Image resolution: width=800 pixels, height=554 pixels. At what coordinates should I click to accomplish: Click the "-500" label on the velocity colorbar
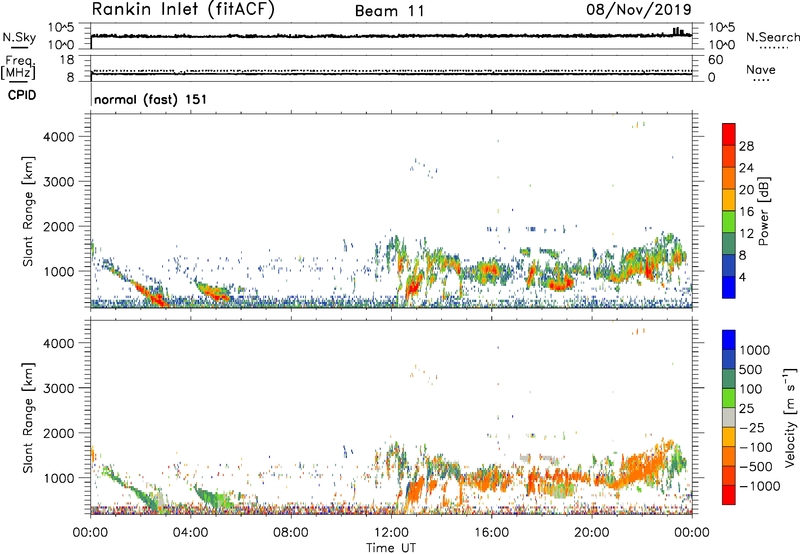(756, 467)
